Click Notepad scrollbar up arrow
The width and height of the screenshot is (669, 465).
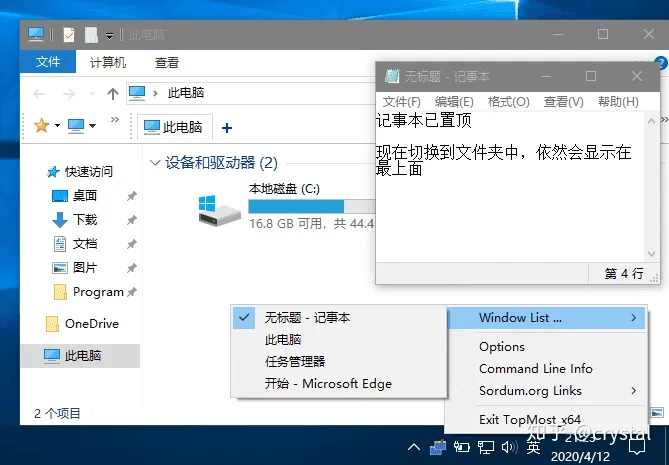652,121
